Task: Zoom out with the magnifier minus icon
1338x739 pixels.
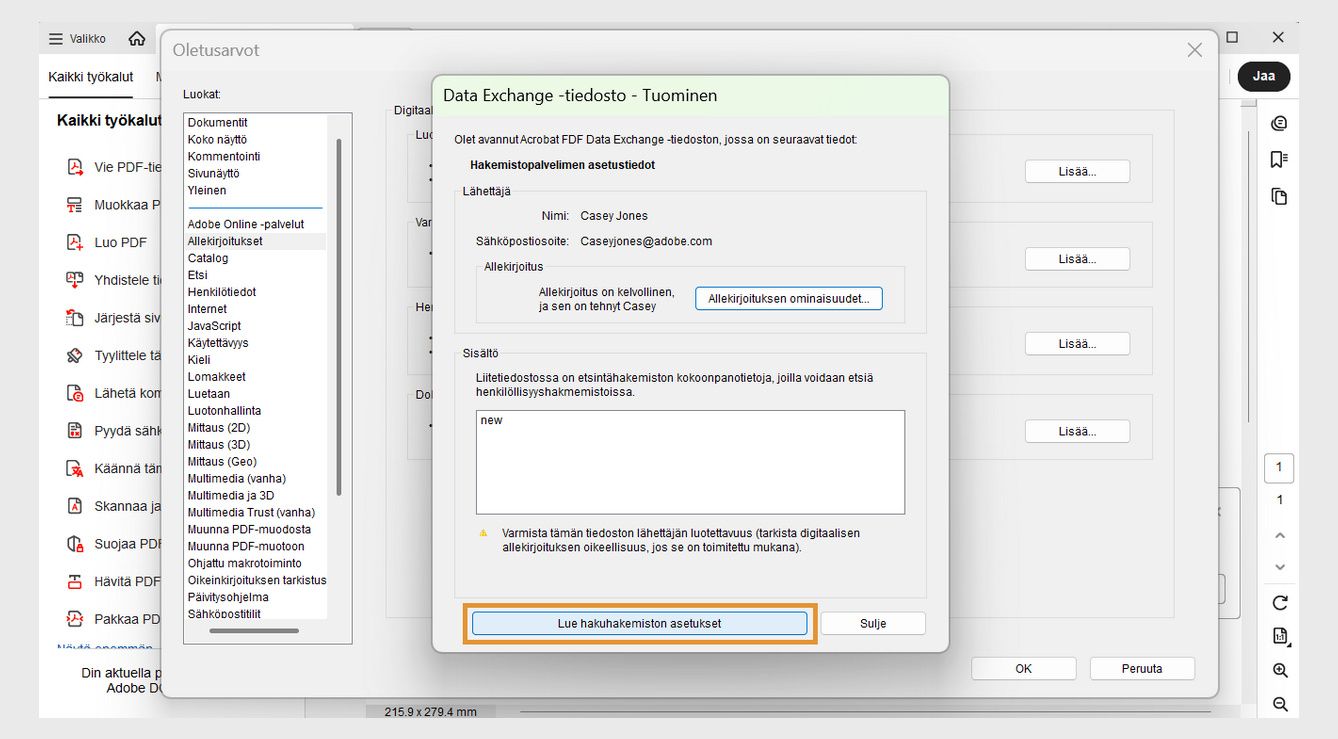Action: coord(1280,704)
